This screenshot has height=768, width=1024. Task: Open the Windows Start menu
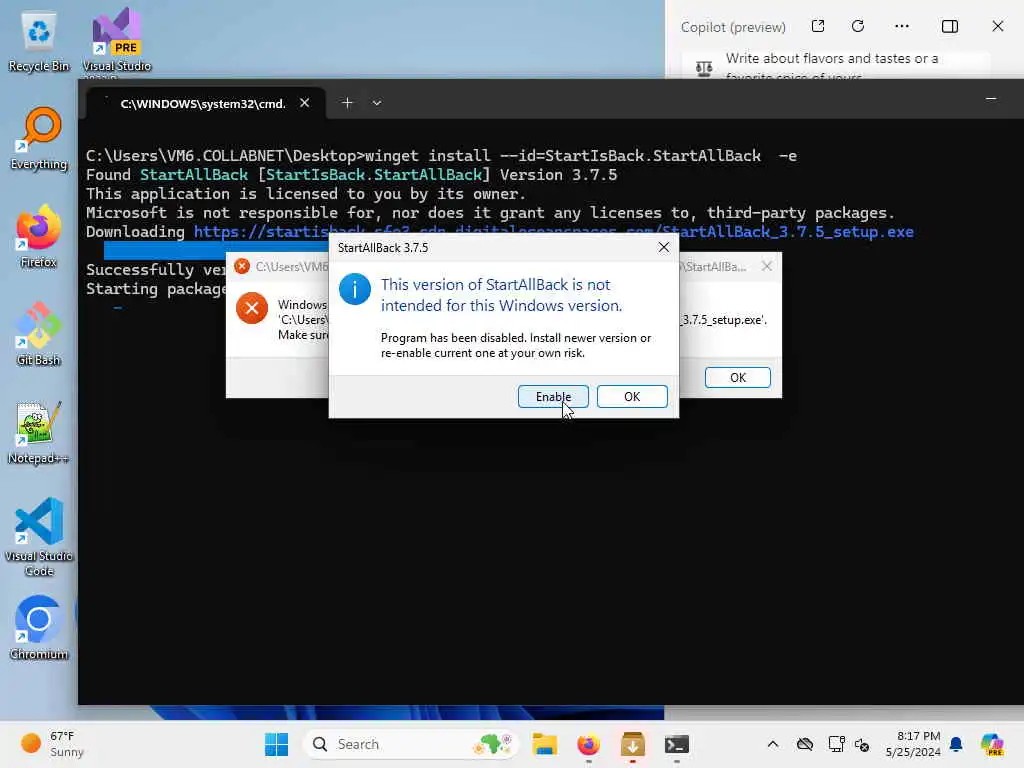tap(276, 744)
